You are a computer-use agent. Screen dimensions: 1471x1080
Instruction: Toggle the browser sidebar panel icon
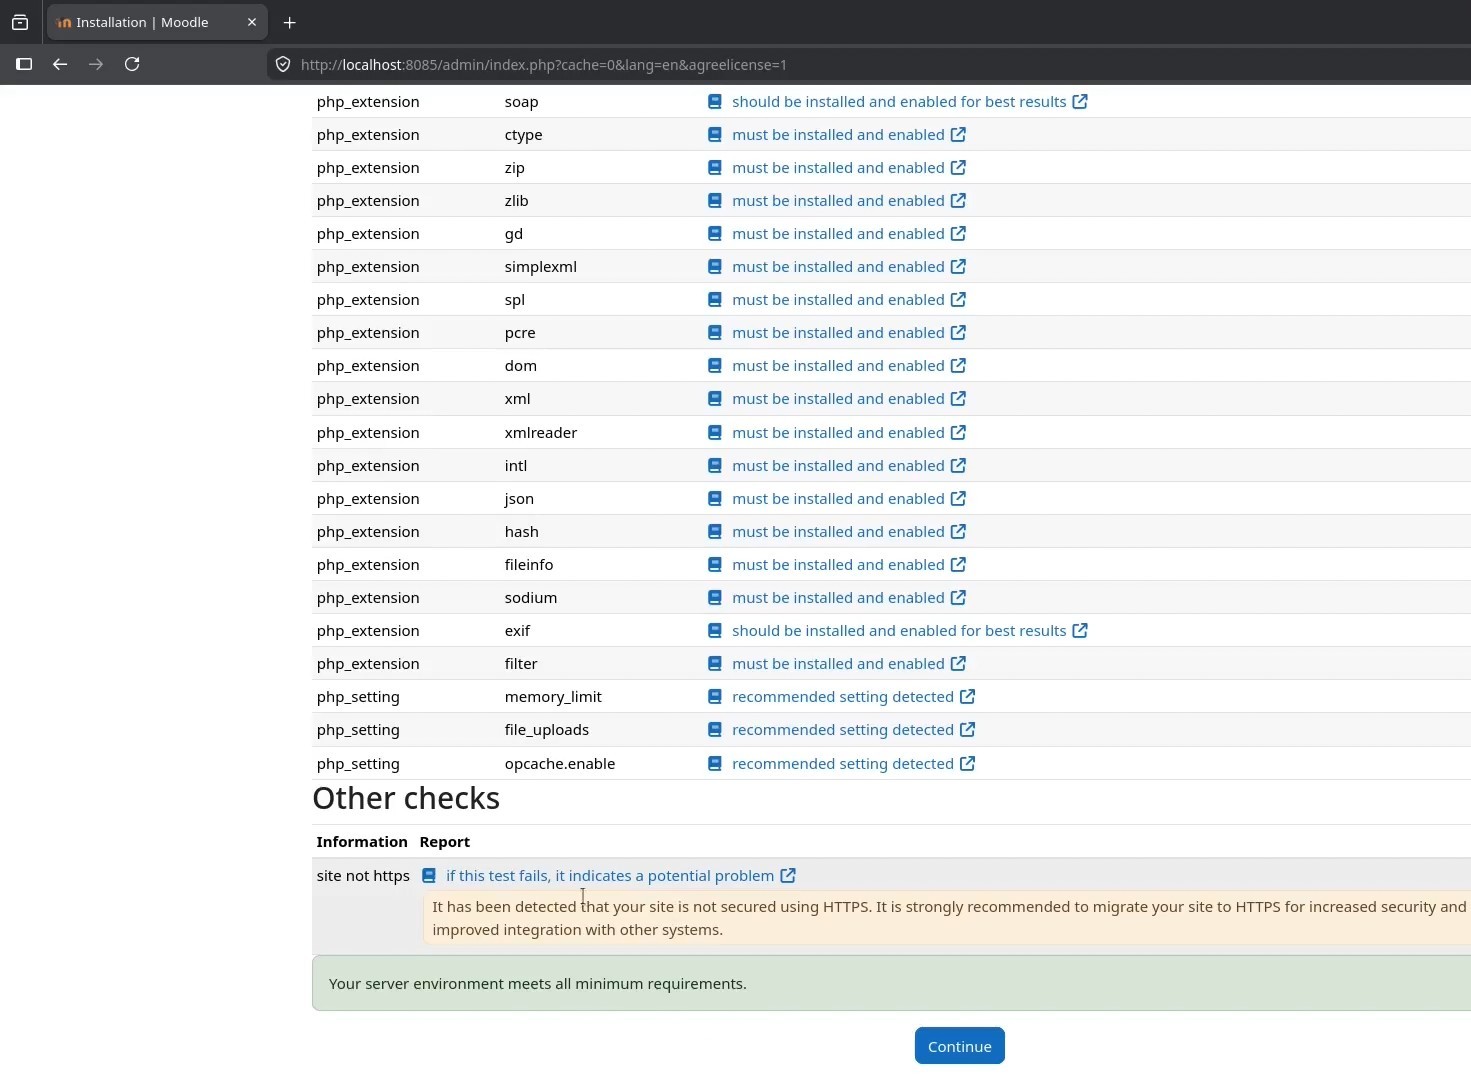24,64
